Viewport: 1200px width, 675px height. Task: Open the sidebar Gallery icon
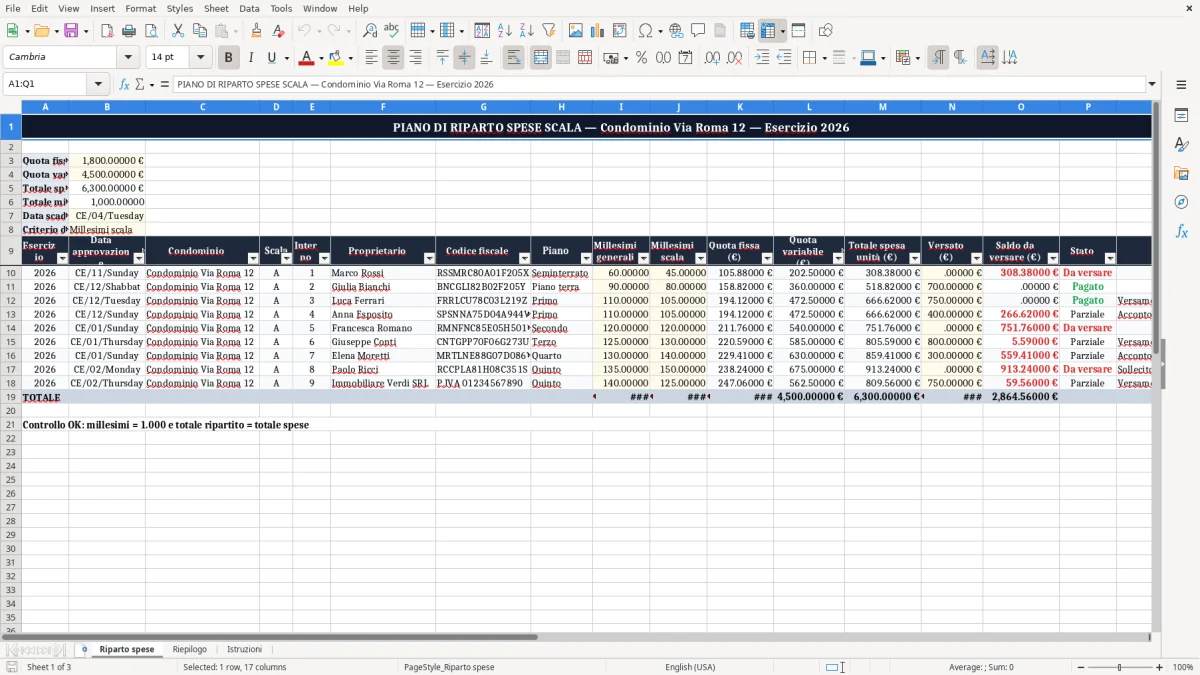(x=1181, y=174)
